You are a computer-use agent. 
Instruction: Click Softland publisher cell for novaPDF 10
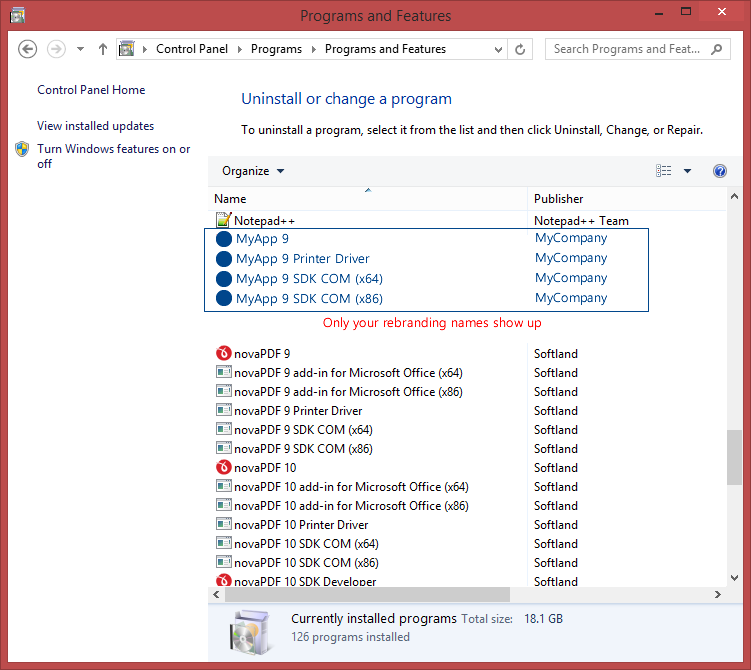556,468
